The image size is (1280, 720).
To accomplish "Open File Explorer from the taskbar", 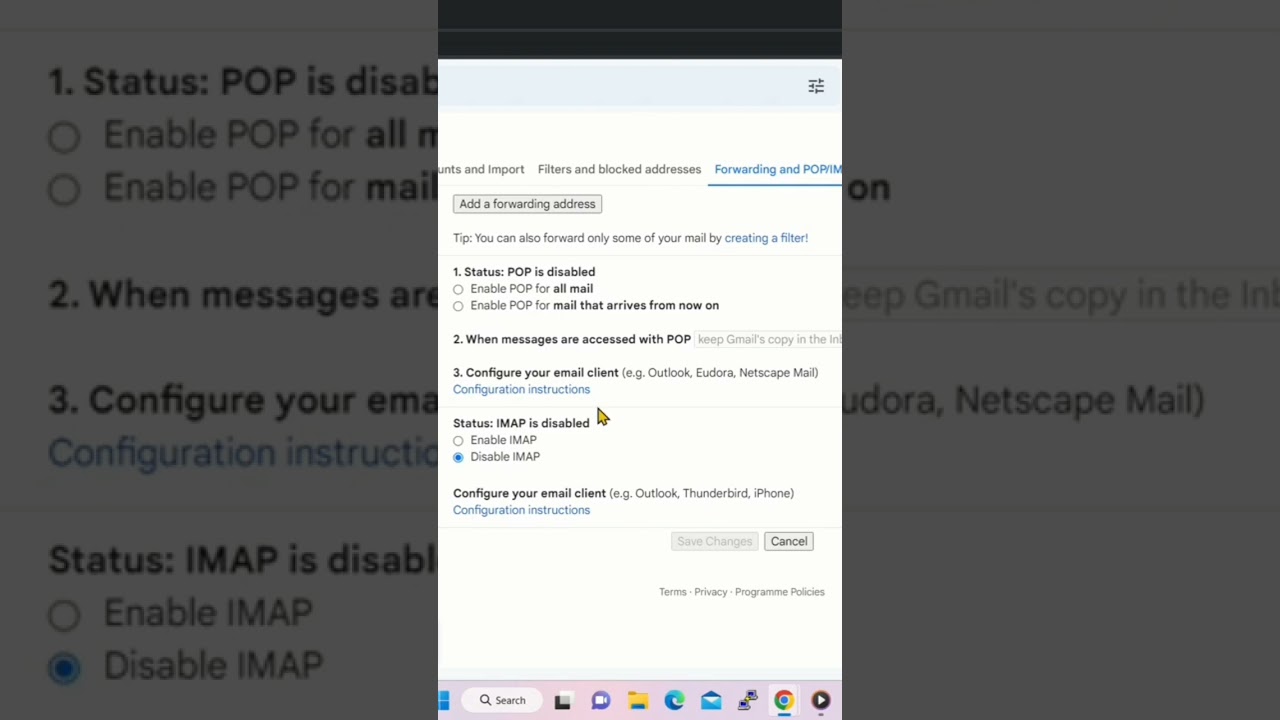I will (x=637, y=701).
